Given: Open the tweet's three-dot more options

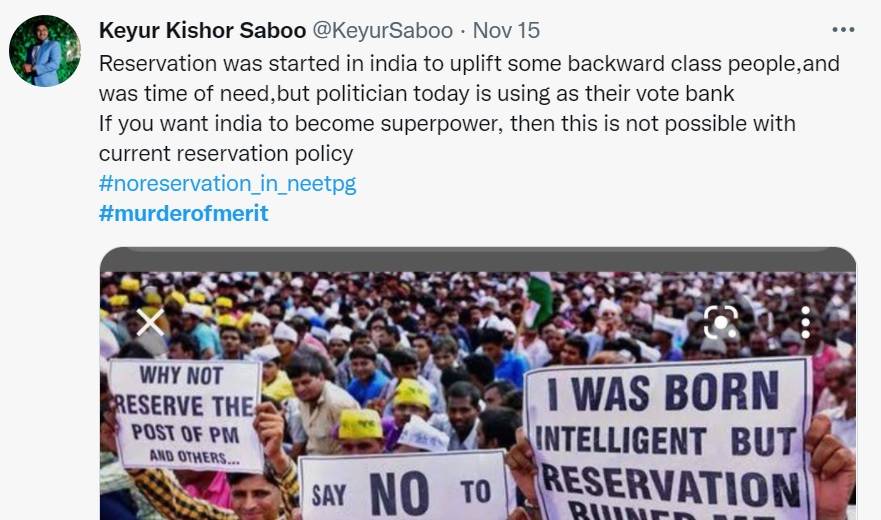Looking at the screenshot, I should 843,30.
